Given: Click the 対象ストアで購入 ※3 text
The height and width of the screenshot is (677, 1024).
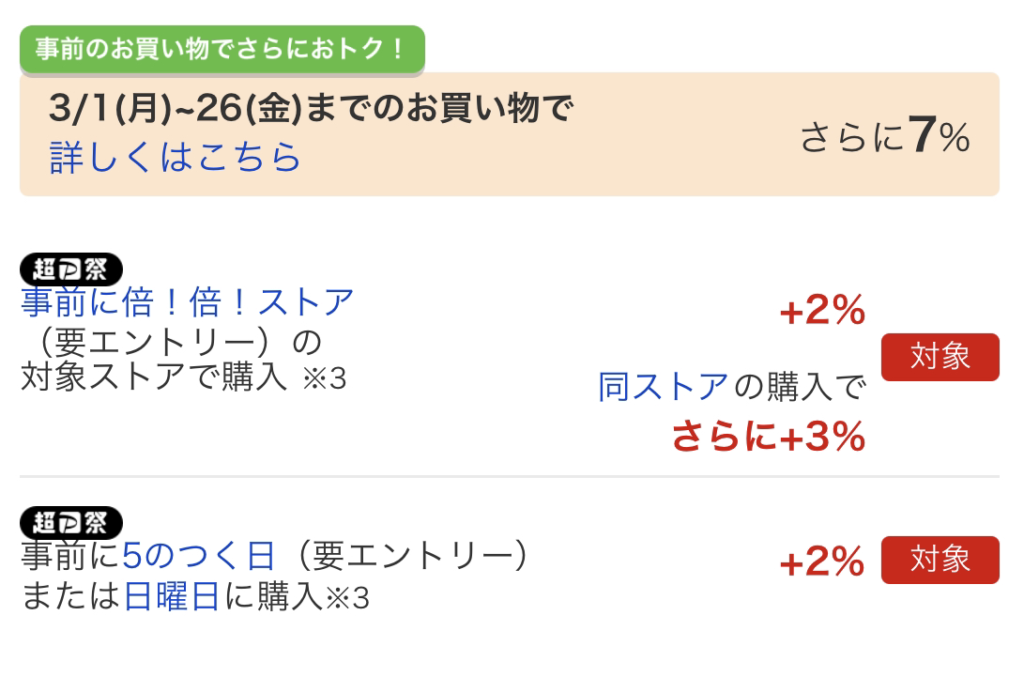Looking at the screenshot, I should [x=184, y=377].
